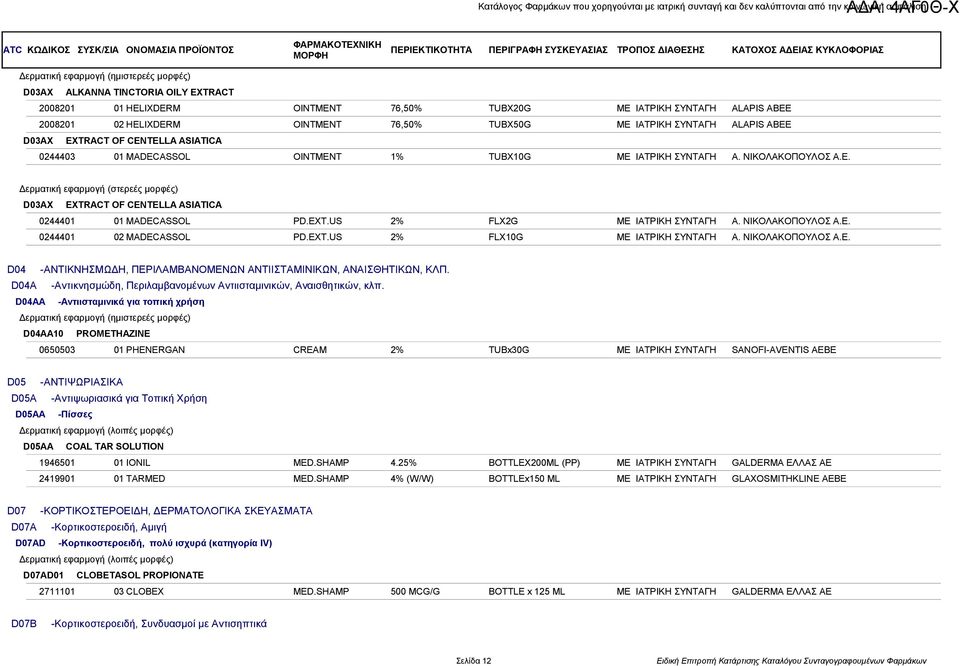The width and height of the screenshot is (960, 666).
Task: Select code 2711101
Action: click(57, 591)
